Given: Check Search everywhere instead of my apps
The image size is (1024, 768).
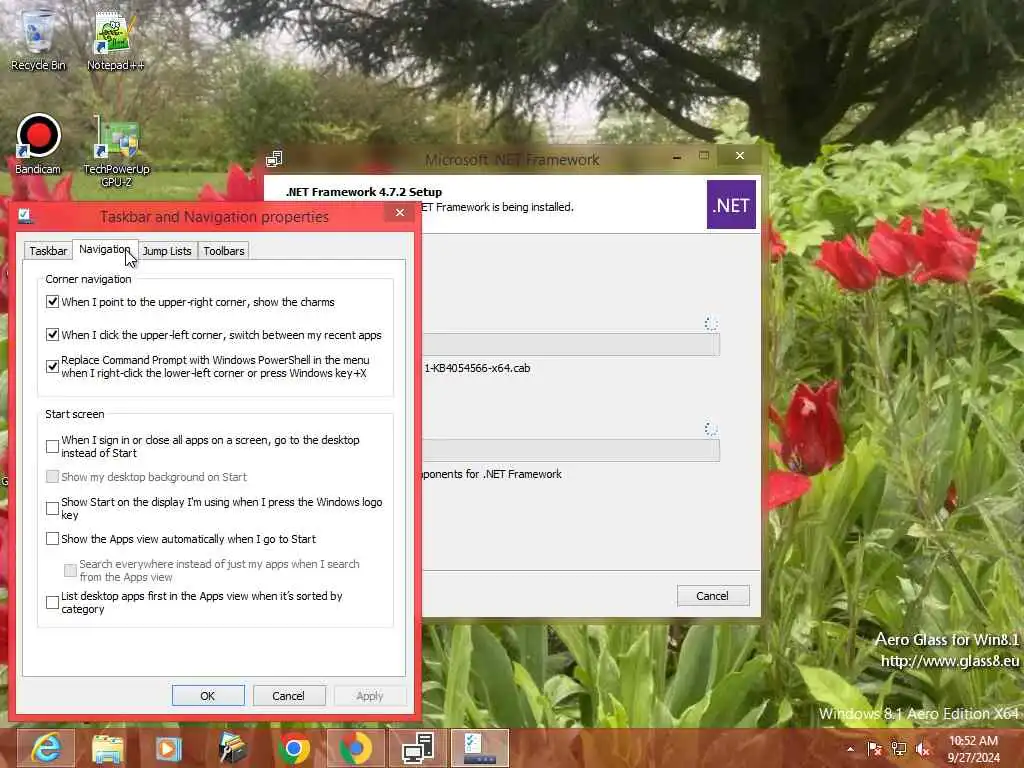Looking at the screenshot, I should [70, 570].
